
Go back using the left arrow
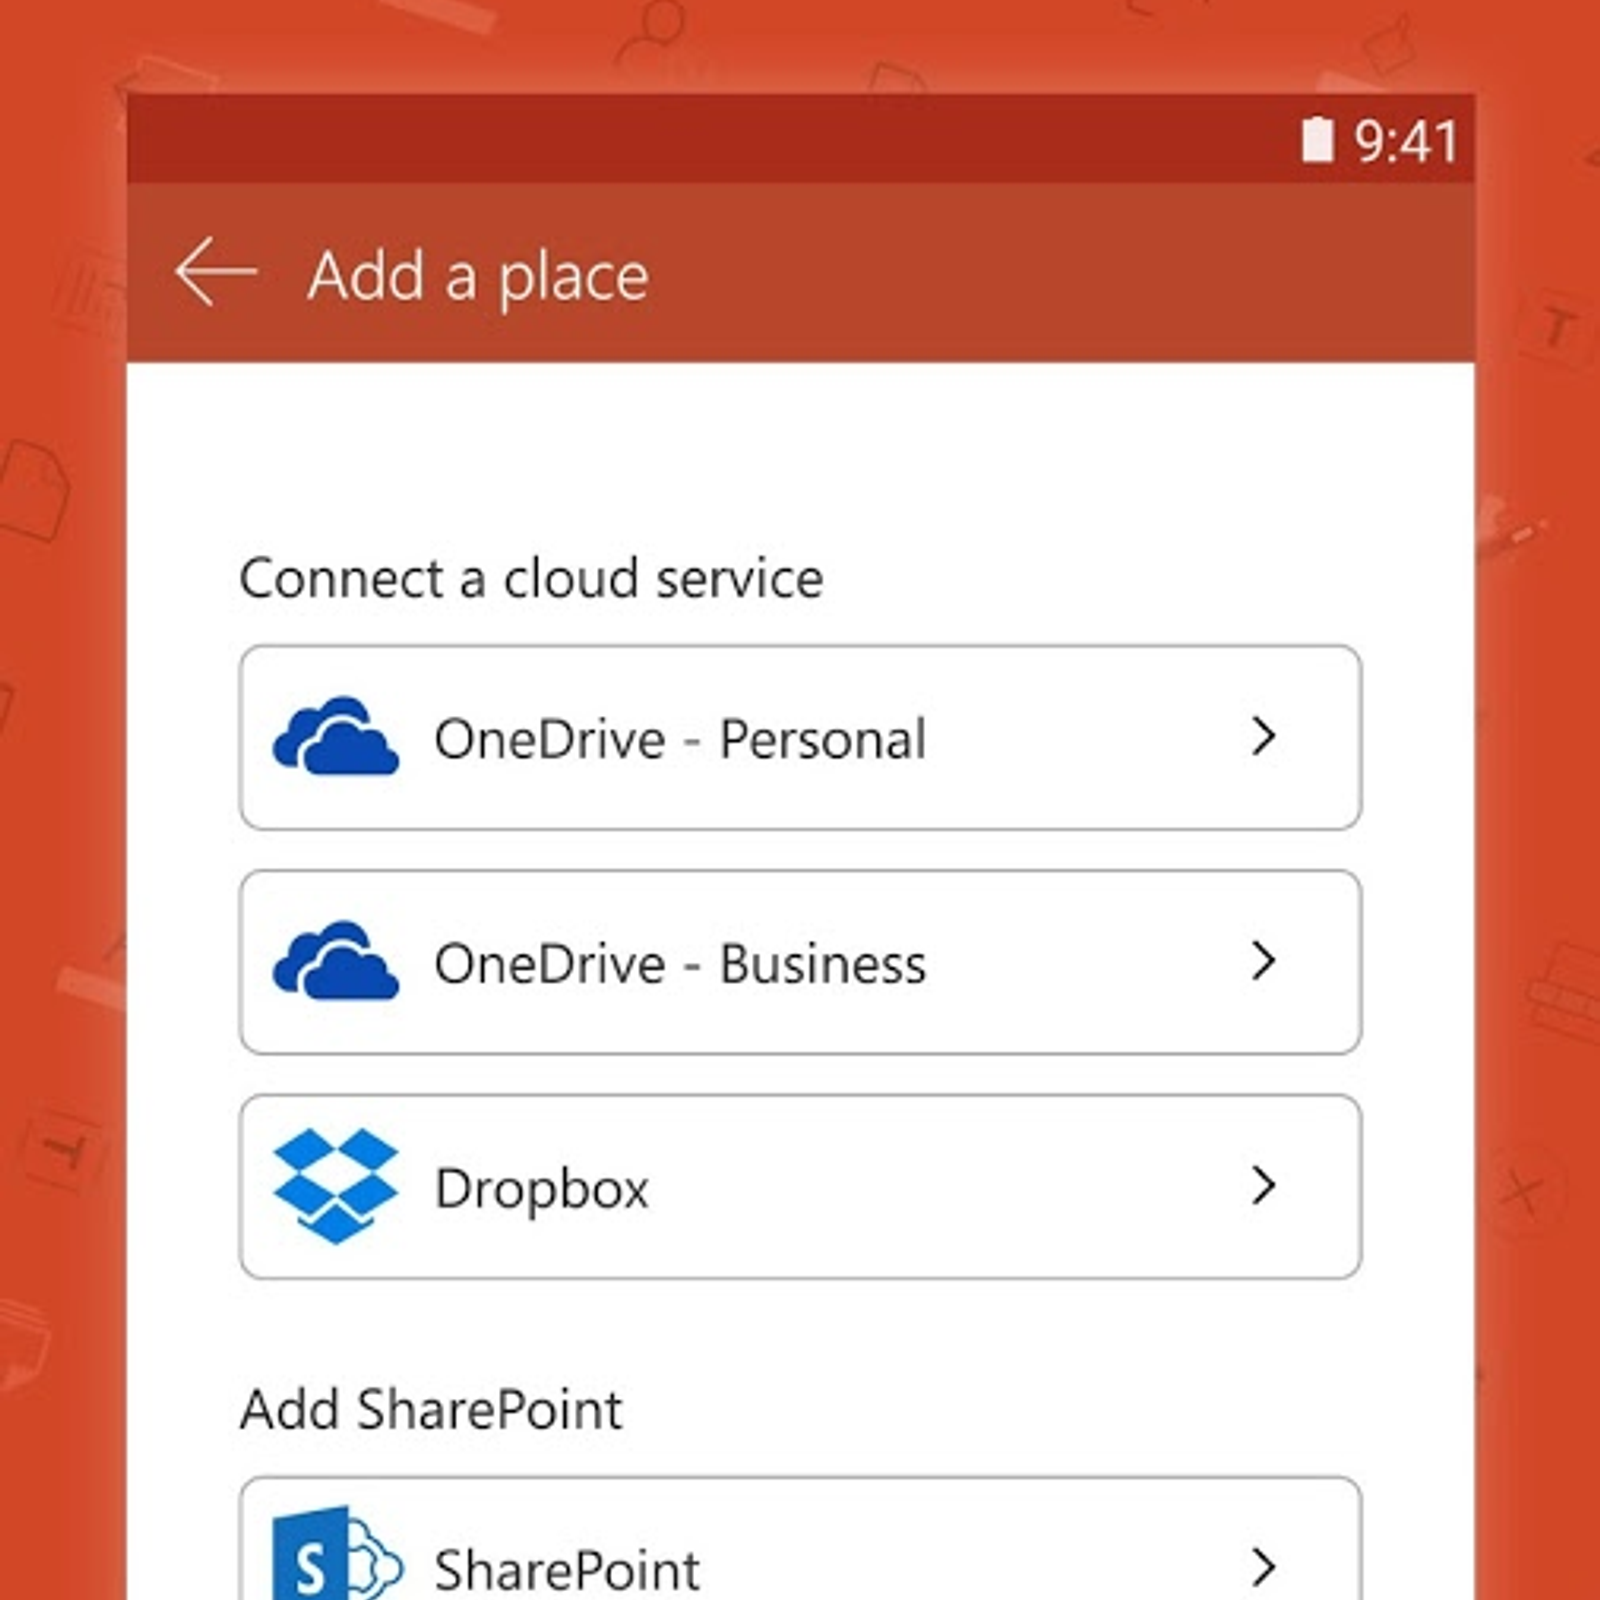pyautogui.click(x=216, y=271)
